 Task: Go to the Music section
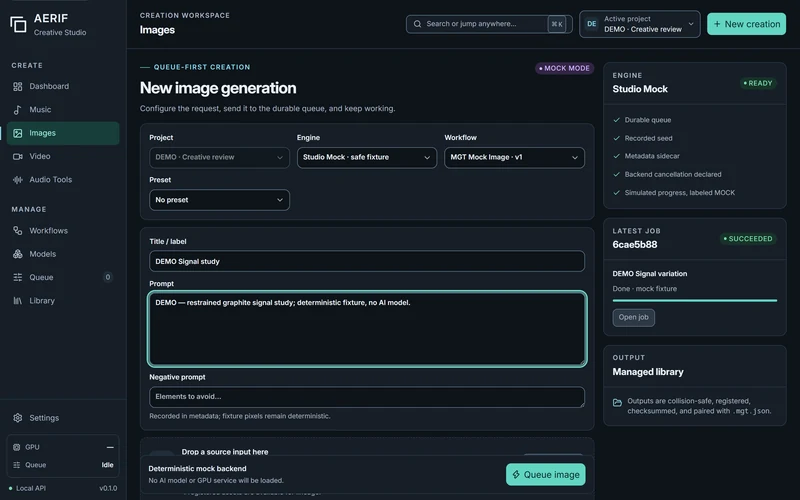pos(63,110)
